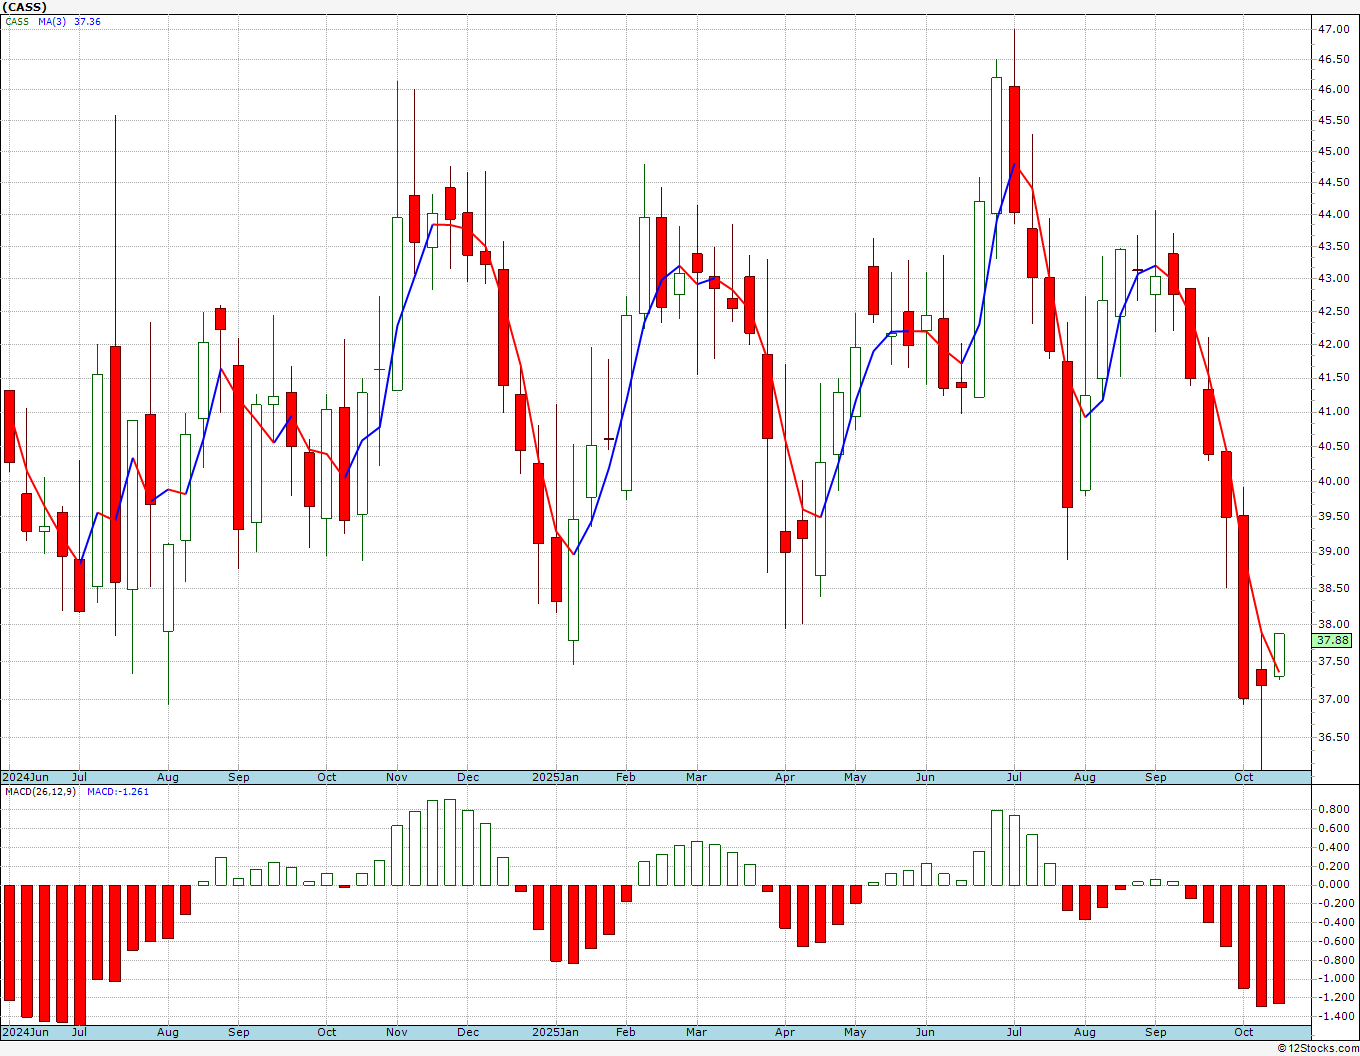Screen dimensions: 1360x1056
Task: Select the 45.00 price axis label
Action: pos(1333,151)
